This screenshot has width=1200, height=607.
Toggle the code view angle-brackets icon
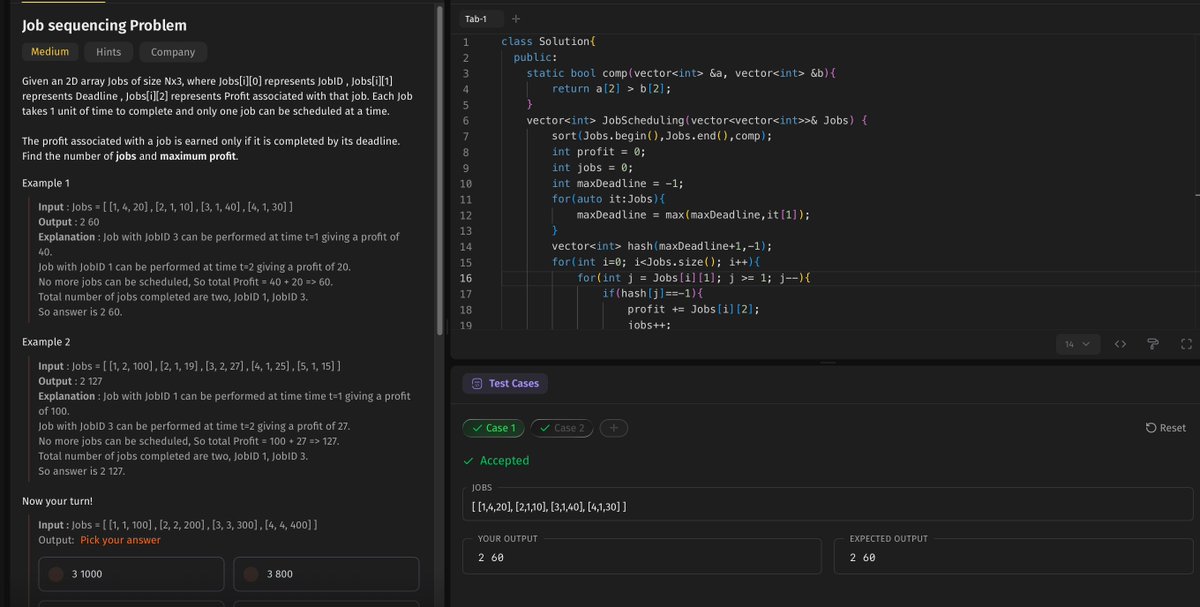1121,344
